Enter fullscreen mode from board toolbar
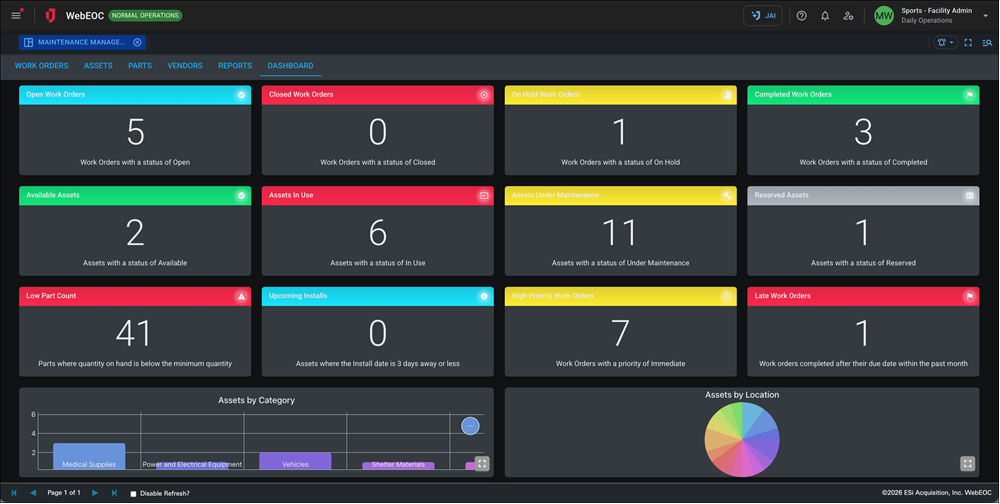Viewport: 1000px width, 504px height. pyautogui.click(x=968, y=43)
